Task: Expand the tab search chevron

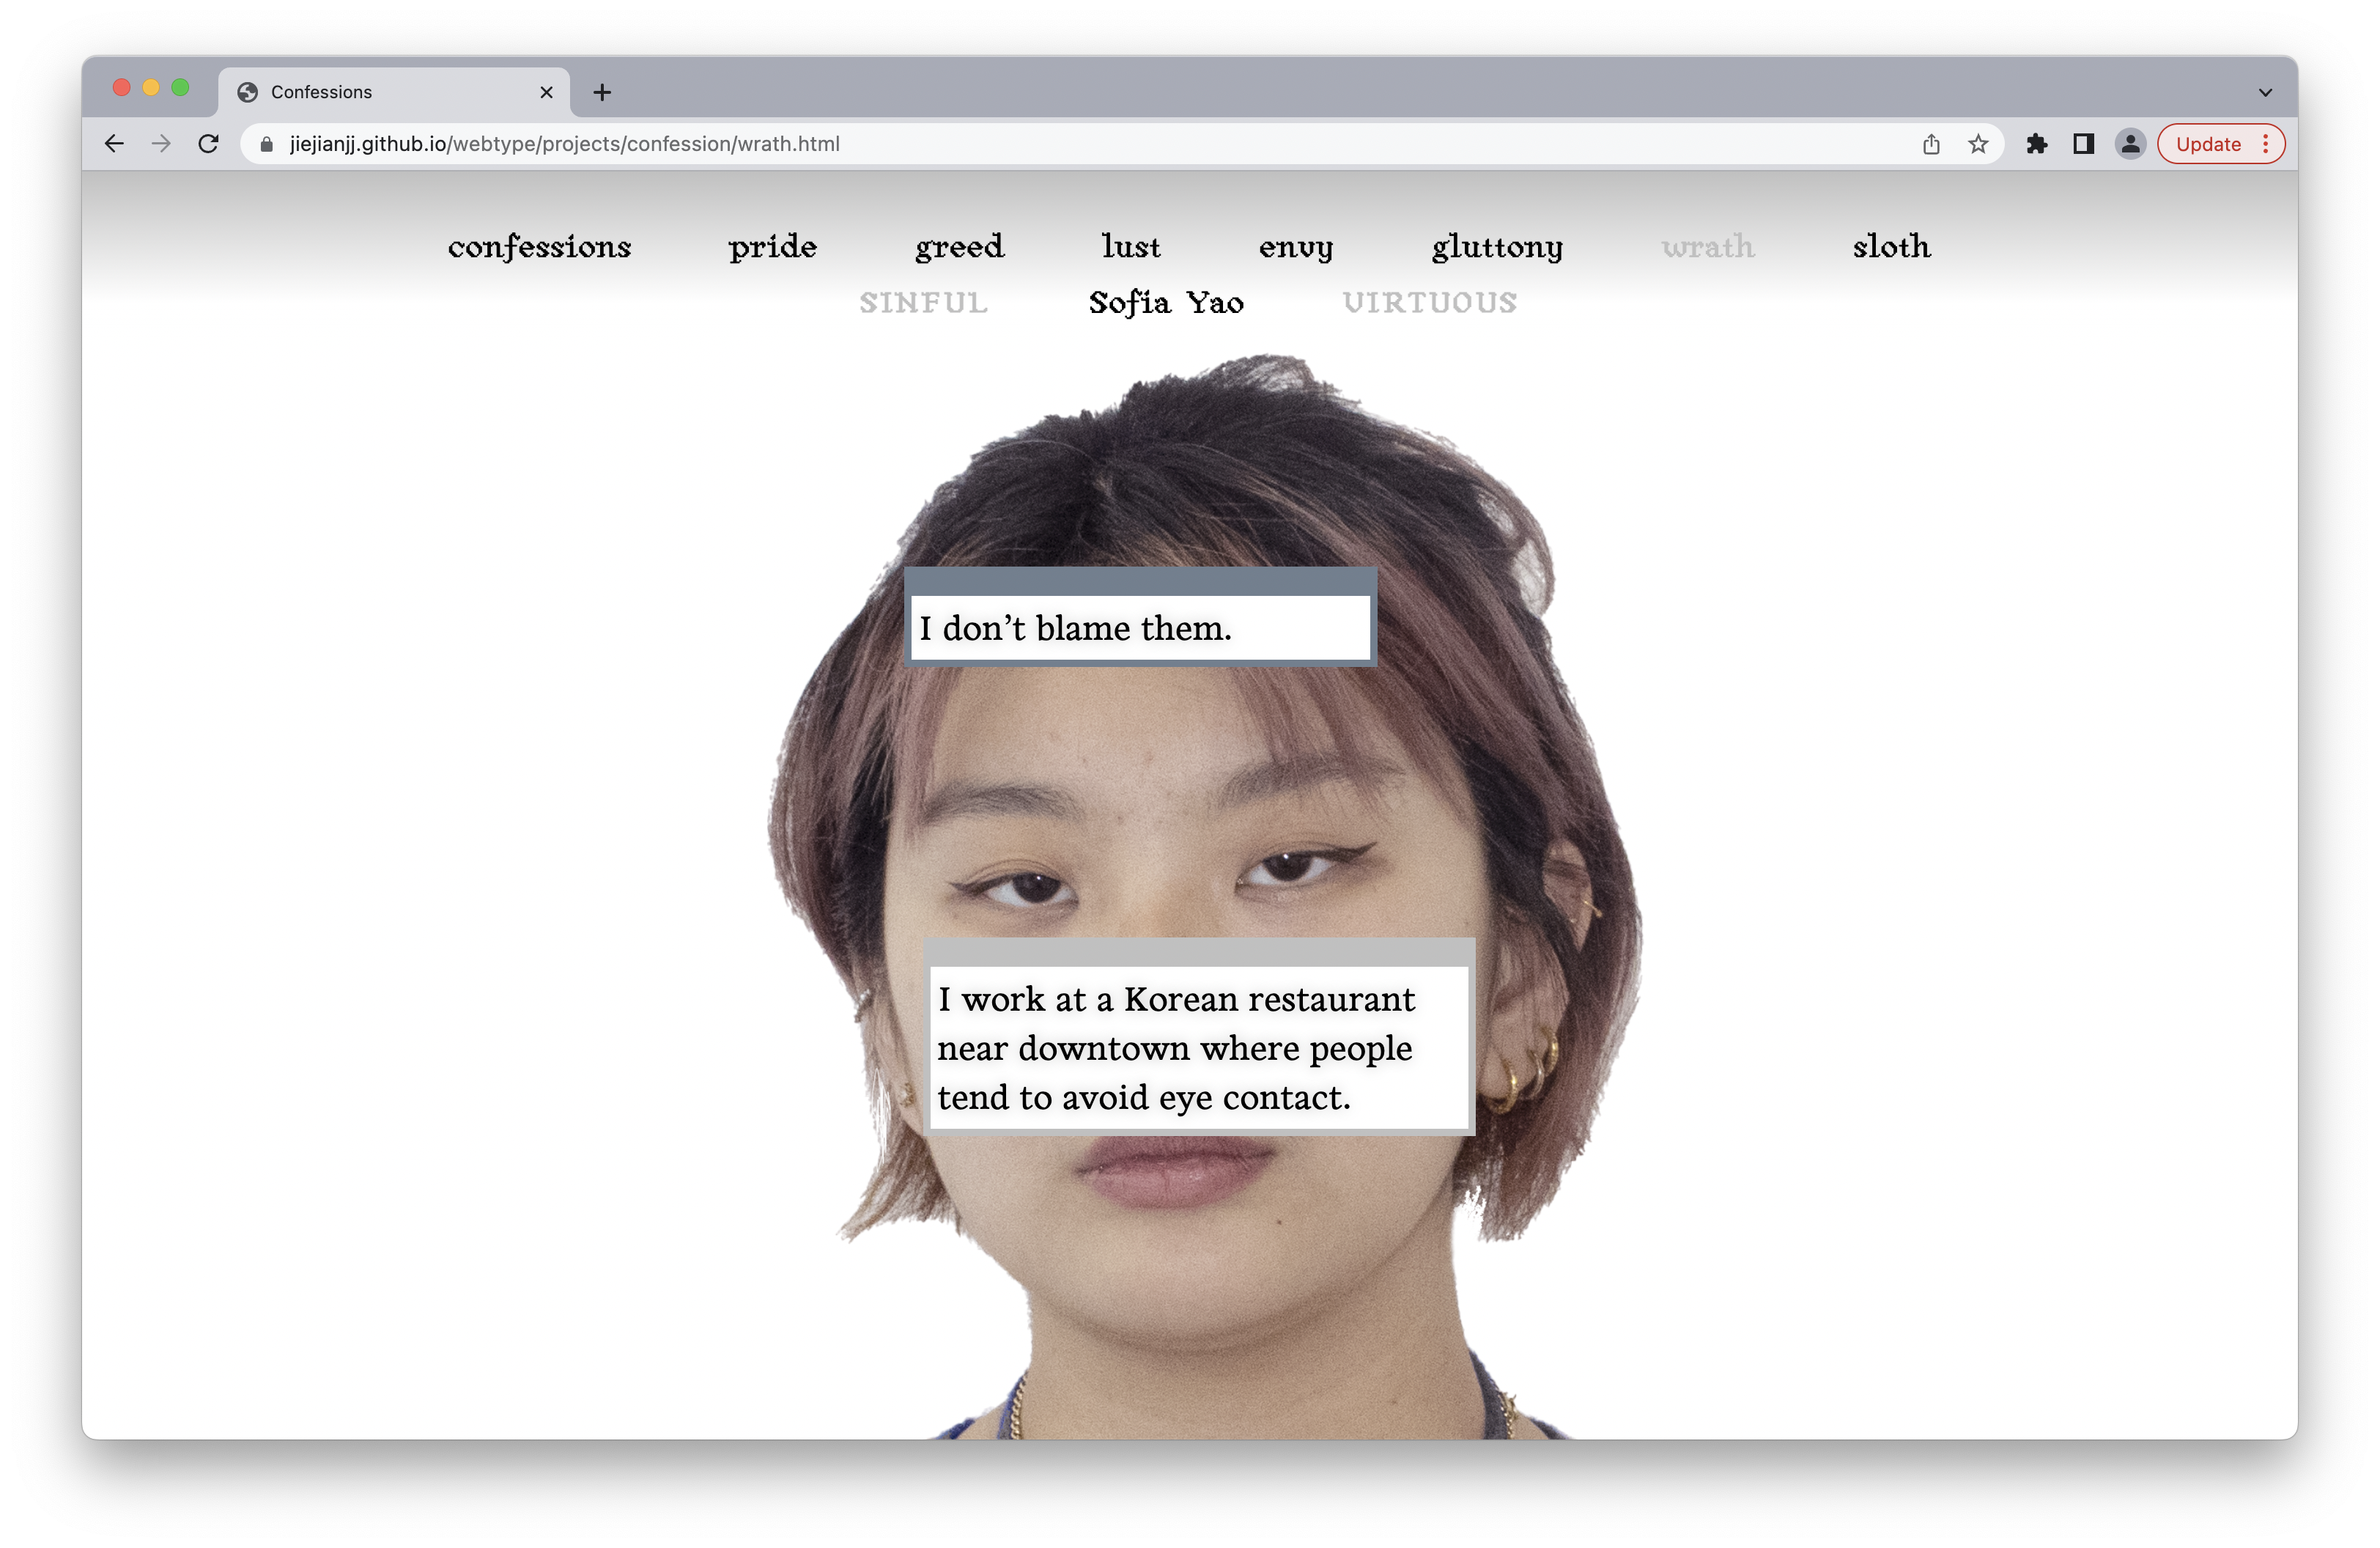Action: pos(2265,92)
